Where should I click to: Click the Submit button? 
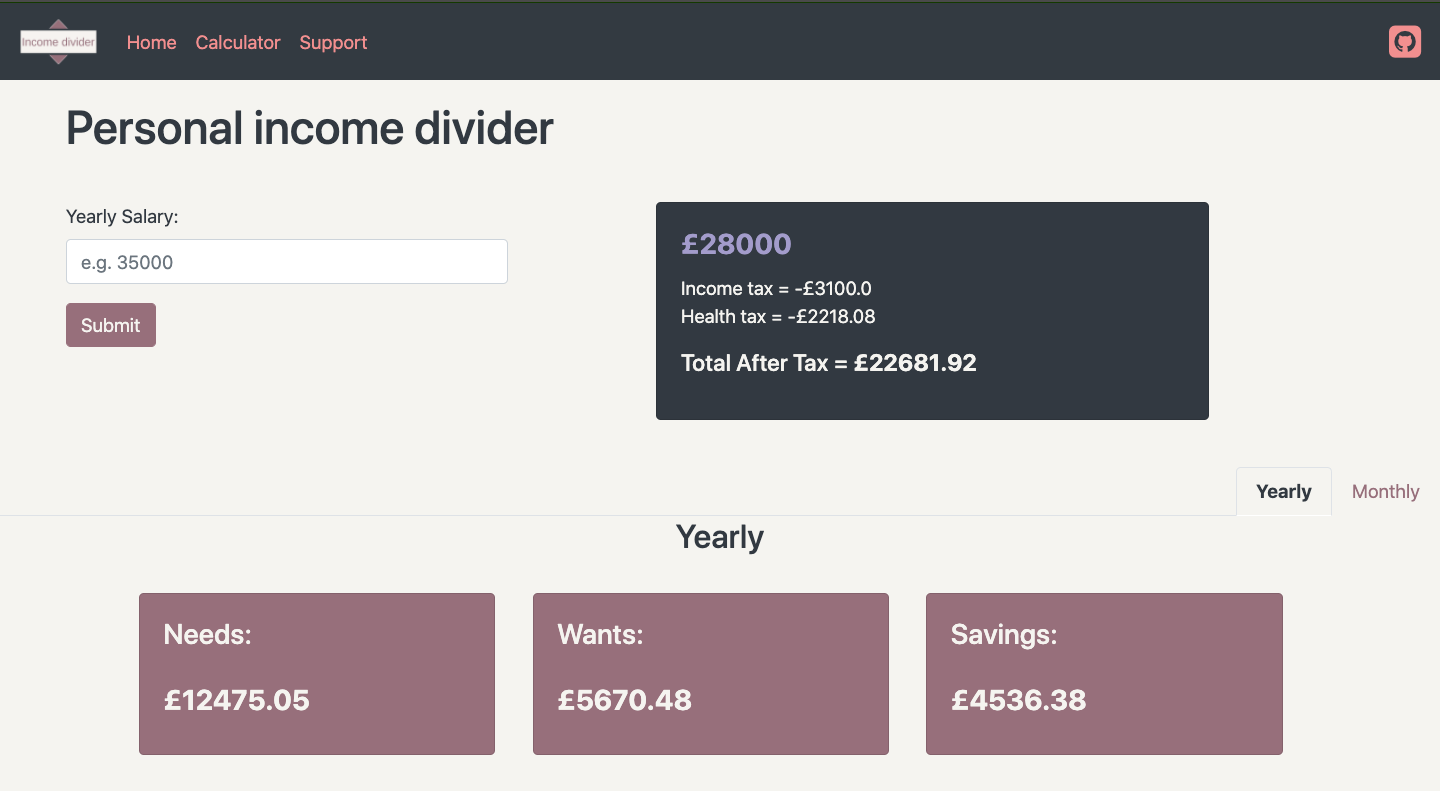click(x=111, y=325)
